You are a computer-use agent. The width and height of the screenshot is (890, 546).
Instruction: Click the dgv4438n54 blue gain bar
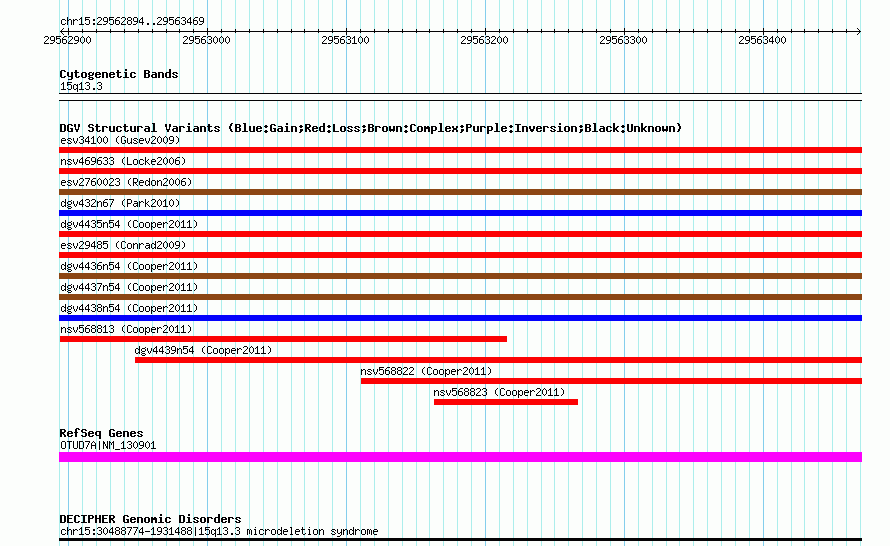460,318
